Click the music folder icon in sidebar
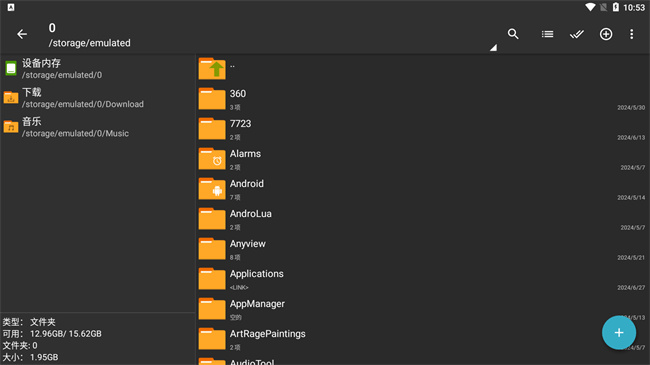 click(11, 127)
